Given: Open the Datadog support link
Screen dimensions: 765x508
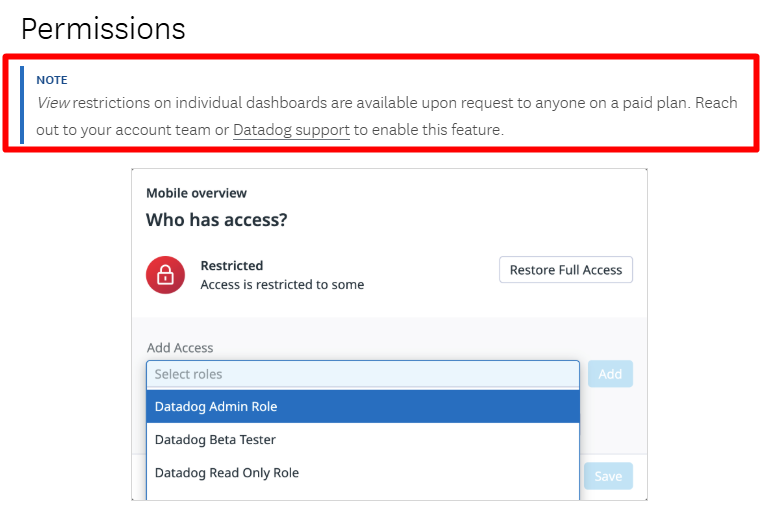Looking at the screenshot, I should tap(291, 130).
